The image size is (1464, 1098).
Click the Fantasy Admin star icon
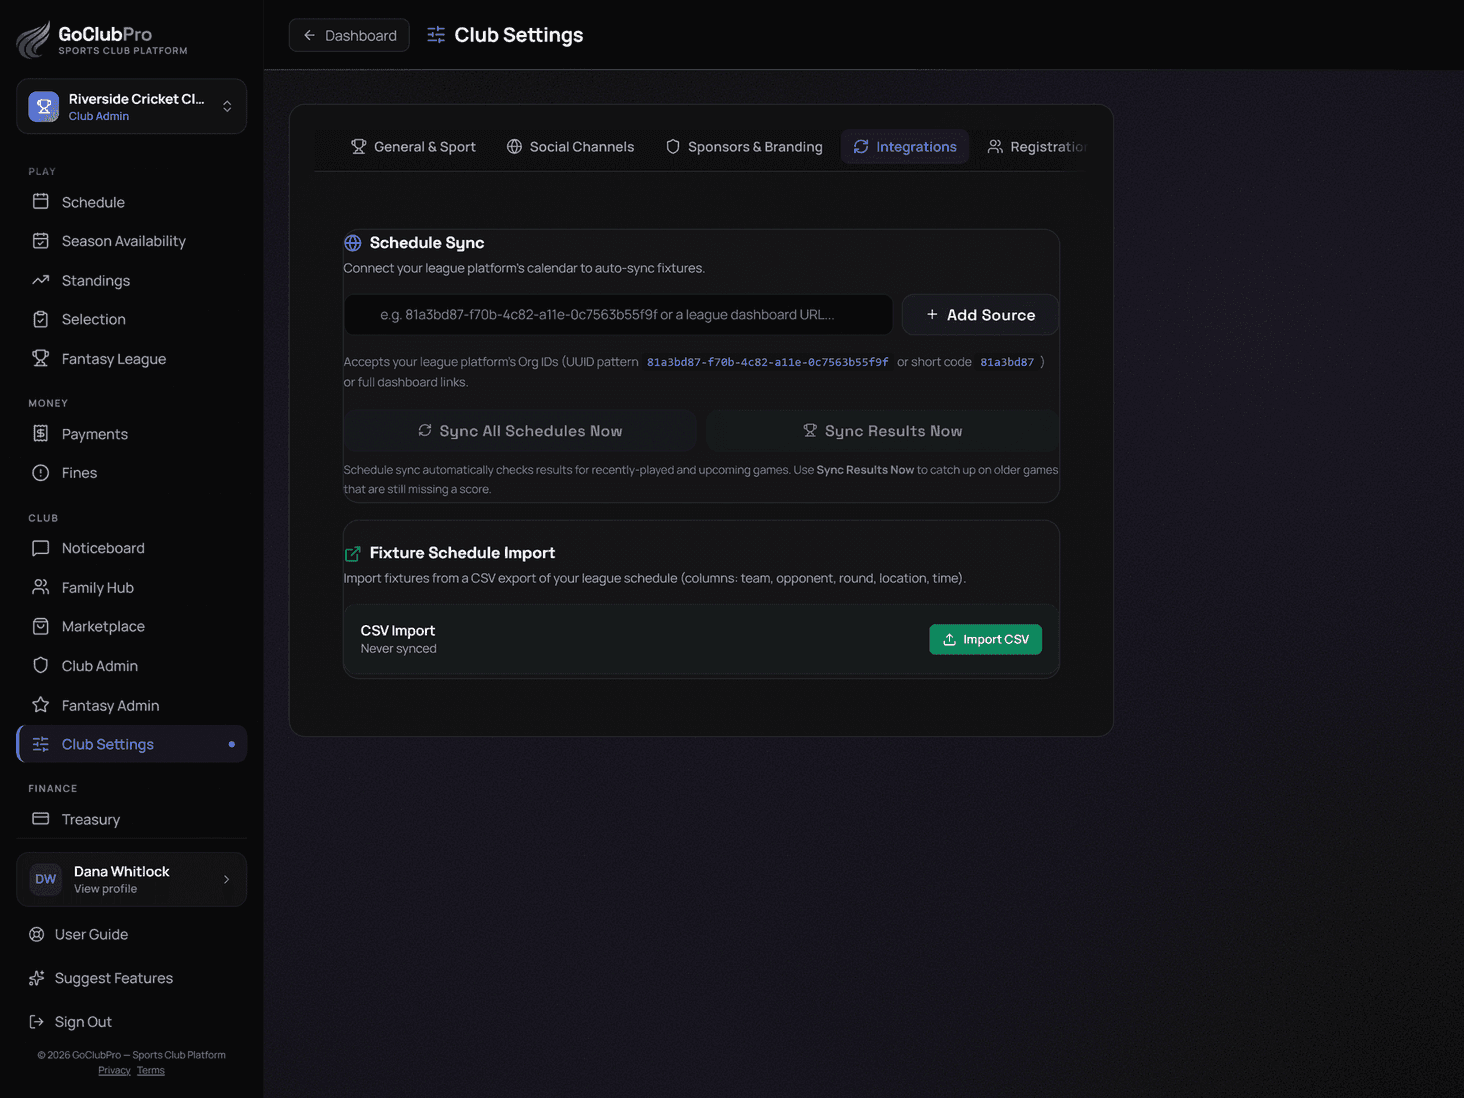click(41, 705)
